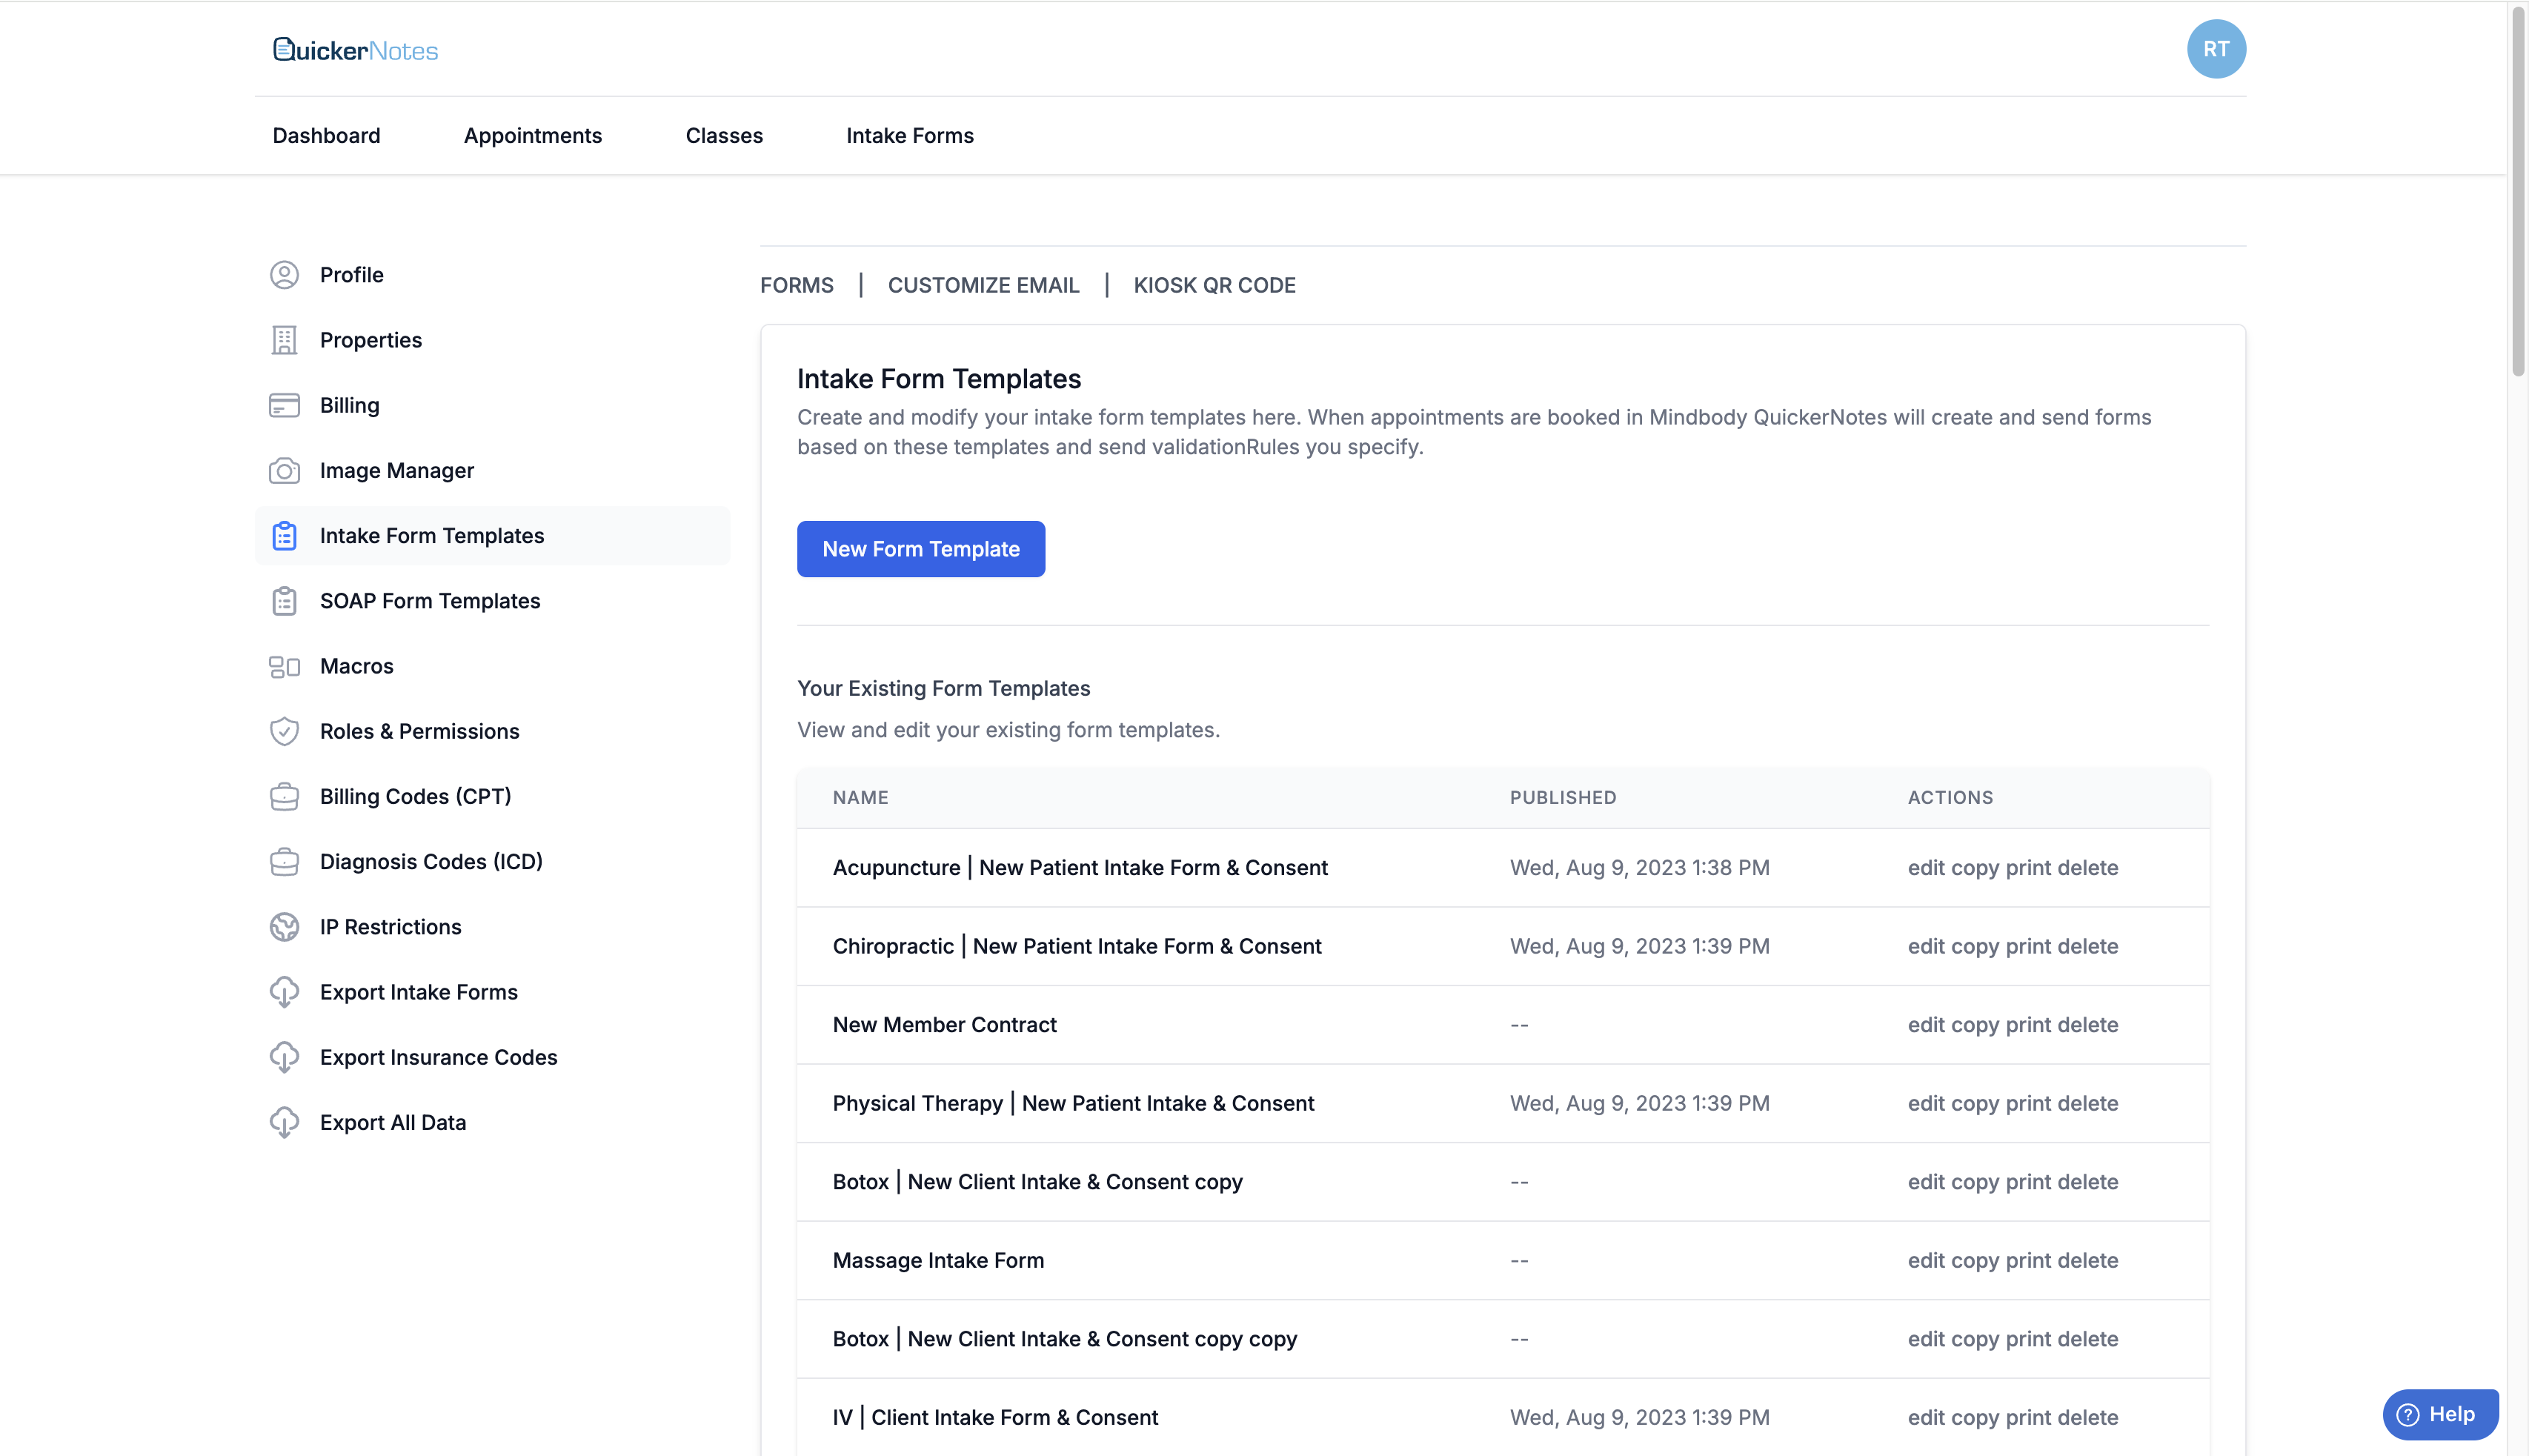Click the IP Restrictions globe icon
The image size is (2529, 1456).
284,927
